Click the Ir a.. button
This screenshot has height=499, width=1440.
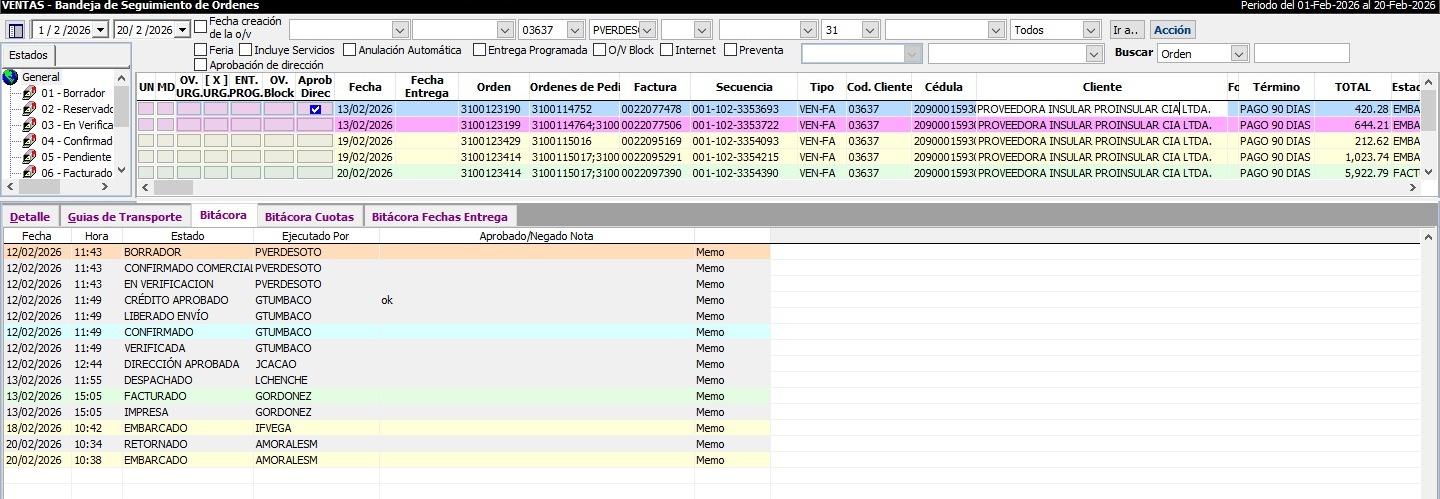point(1126,30)
